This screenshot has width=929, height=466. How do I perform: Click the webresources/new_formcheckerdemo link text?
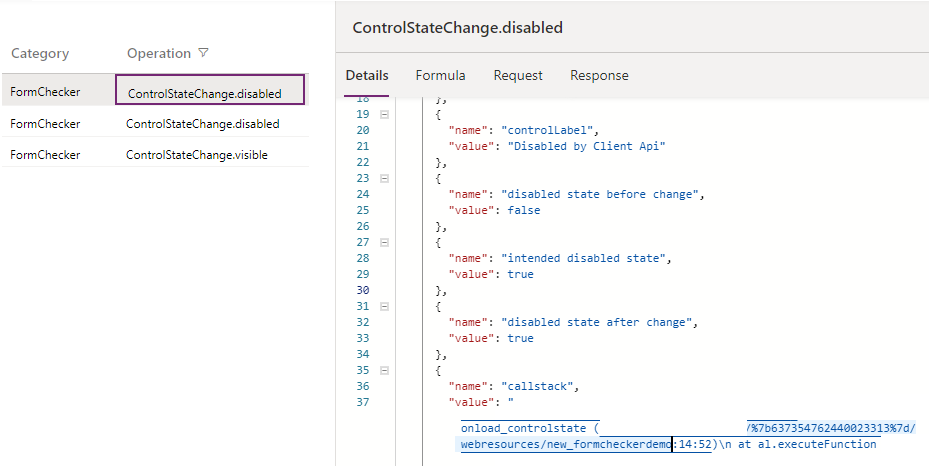coord(565,444)
